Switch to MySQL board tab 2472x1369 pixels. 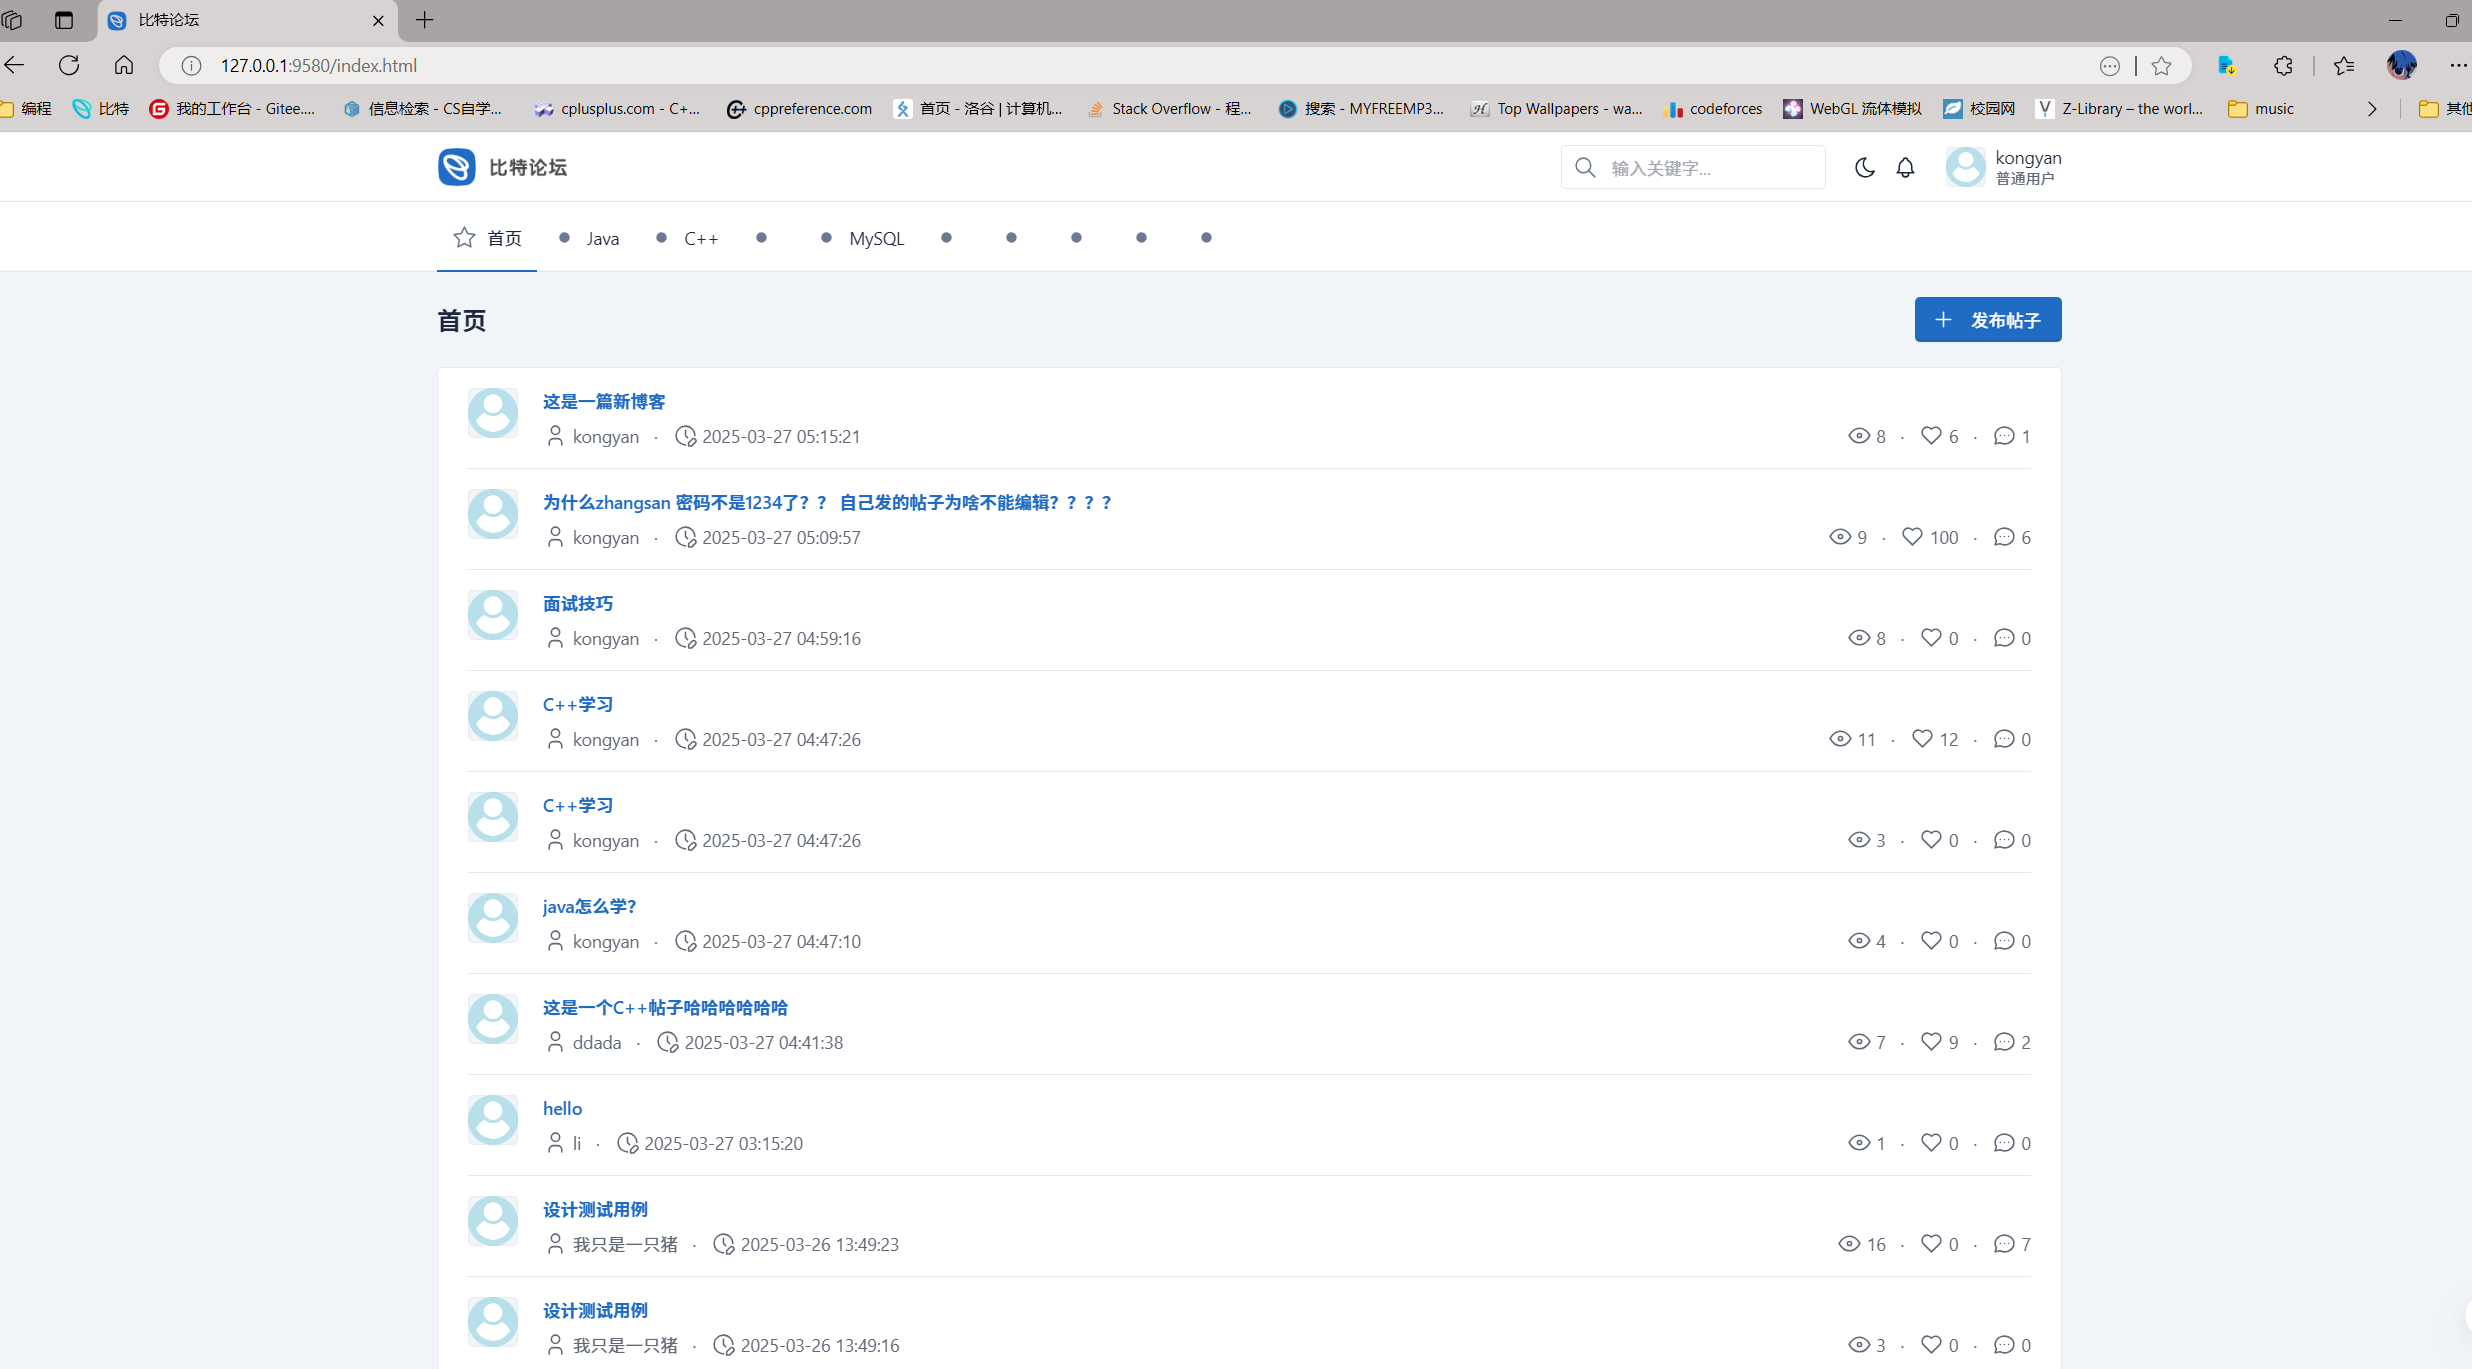pos(876,238)
